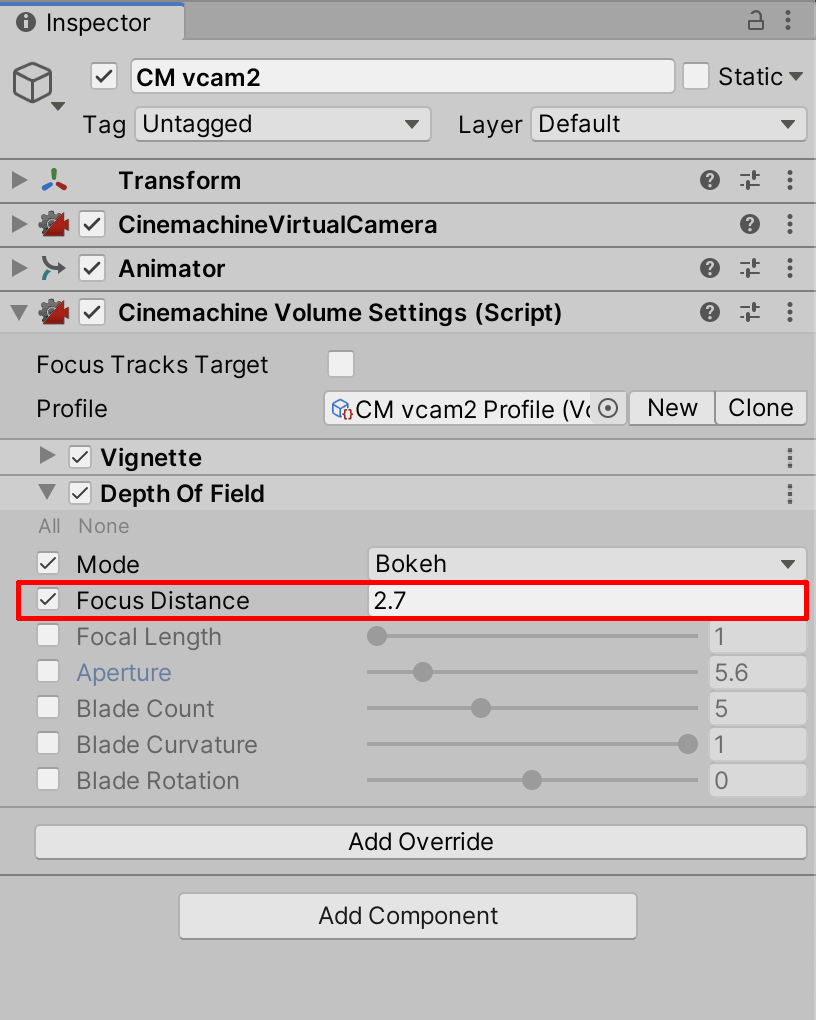Enable Focus Tracks Target checkbox

(341, 364)
